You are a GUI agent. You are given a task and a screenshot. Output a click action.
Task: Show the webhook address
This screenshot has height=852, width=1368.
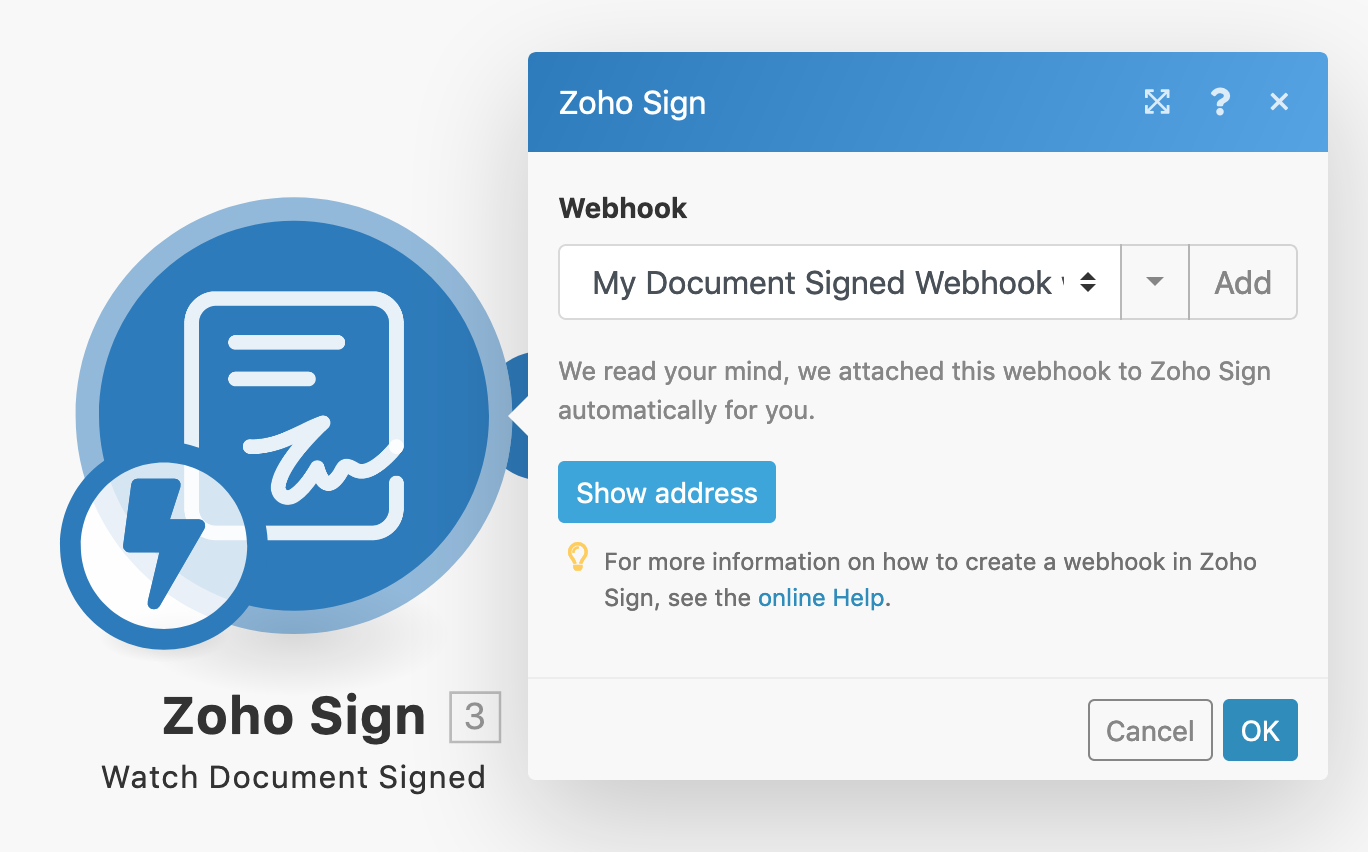point(667,492)
